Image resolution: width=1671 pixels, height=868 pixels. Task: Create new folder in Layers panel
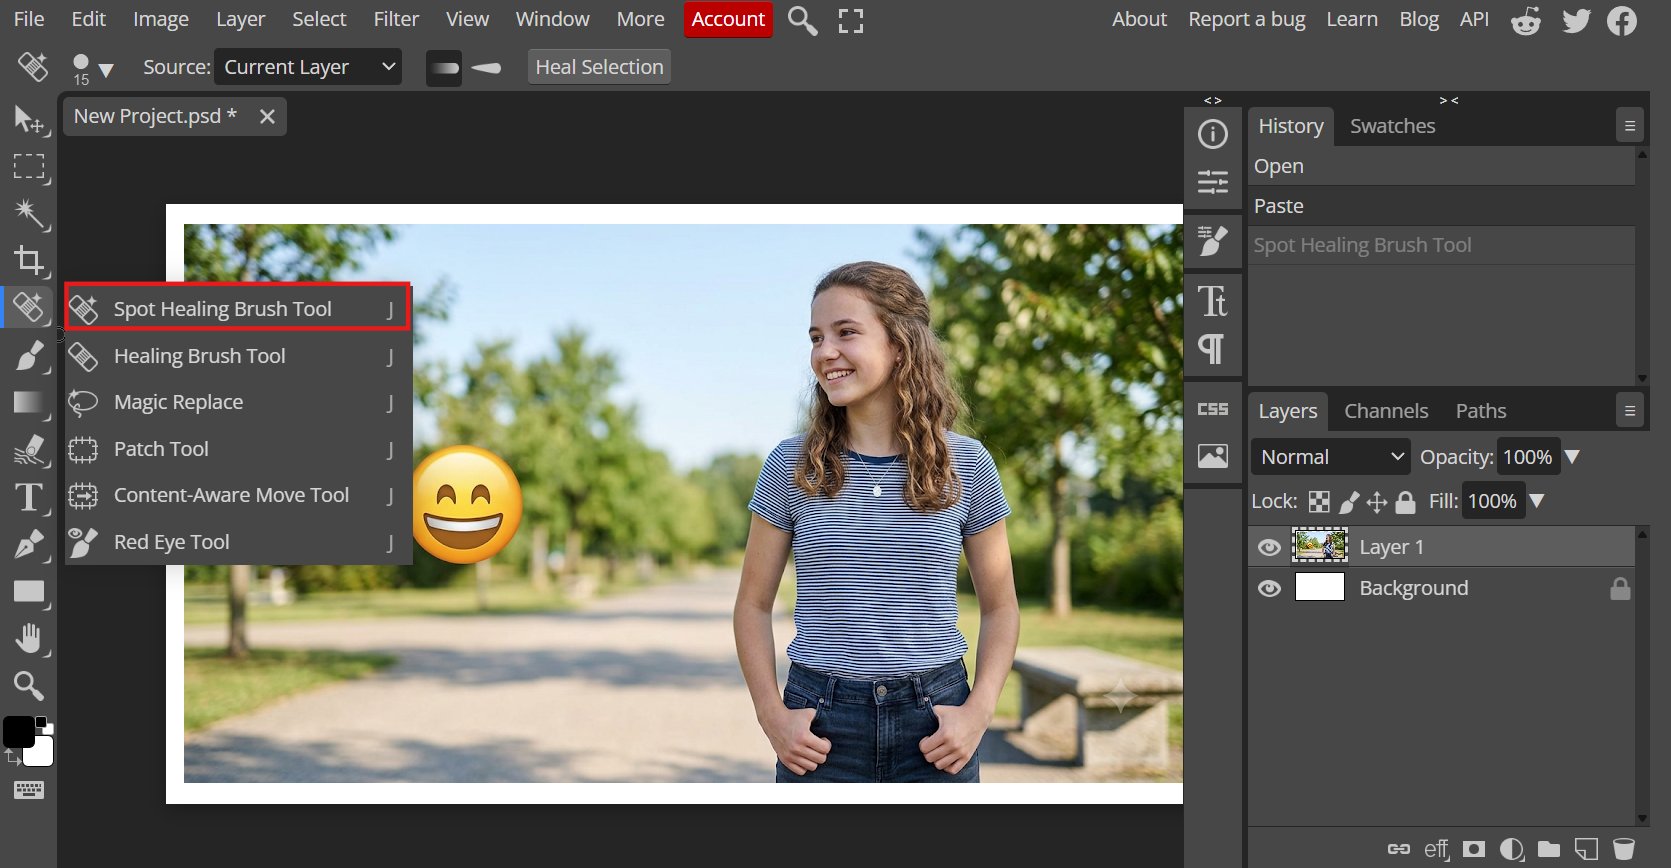1549,849
